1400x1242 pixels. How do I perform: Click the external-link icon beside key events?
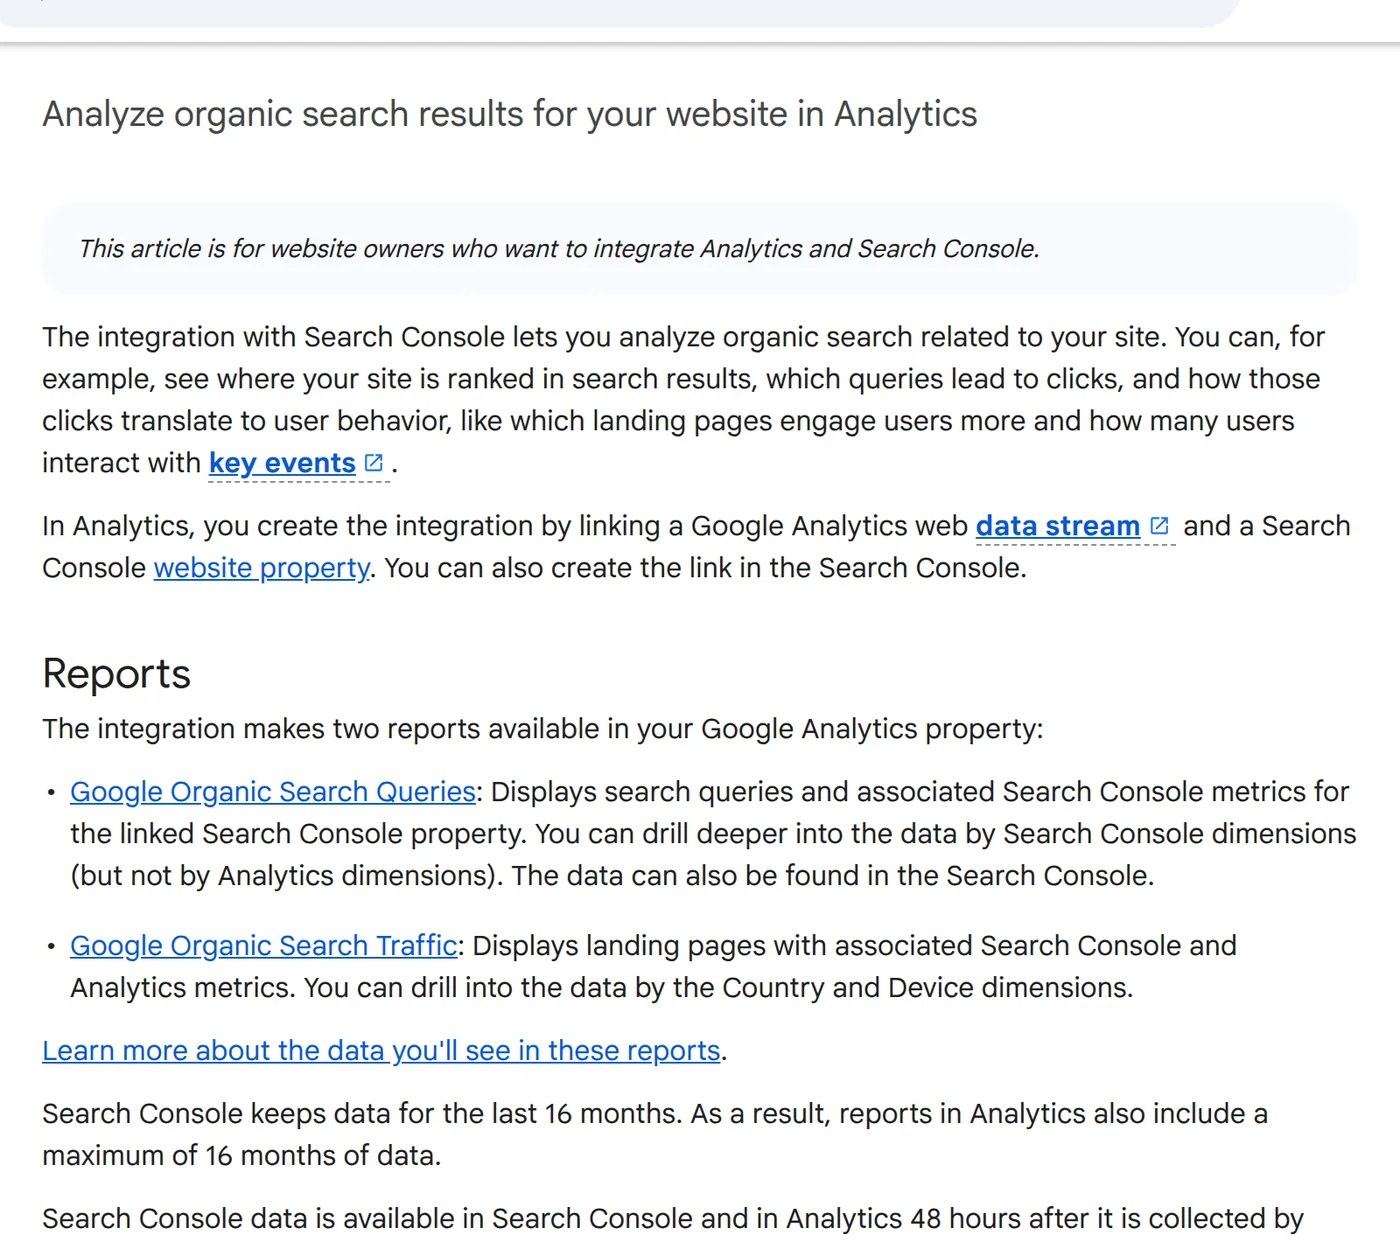point(374,463)
